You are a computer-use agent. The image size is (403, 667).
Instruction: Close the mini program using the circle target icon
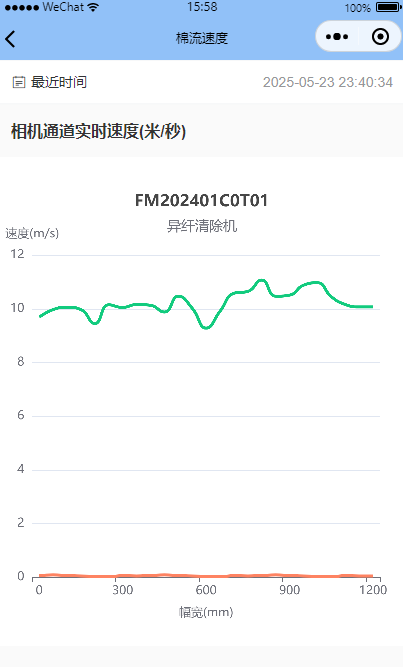(x=380, y=37)
